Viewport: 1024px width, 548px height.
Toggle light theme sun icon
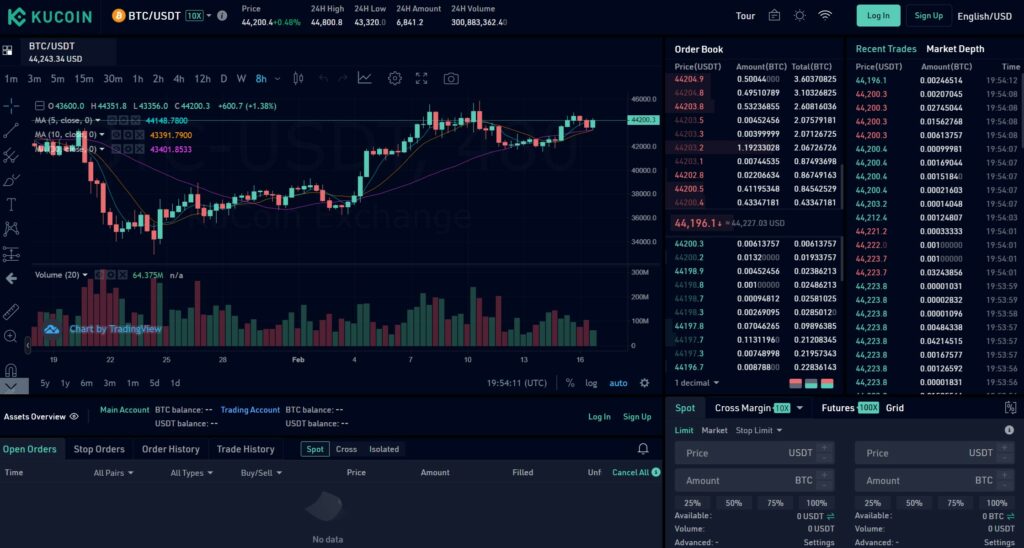click(x=799, y=16)
